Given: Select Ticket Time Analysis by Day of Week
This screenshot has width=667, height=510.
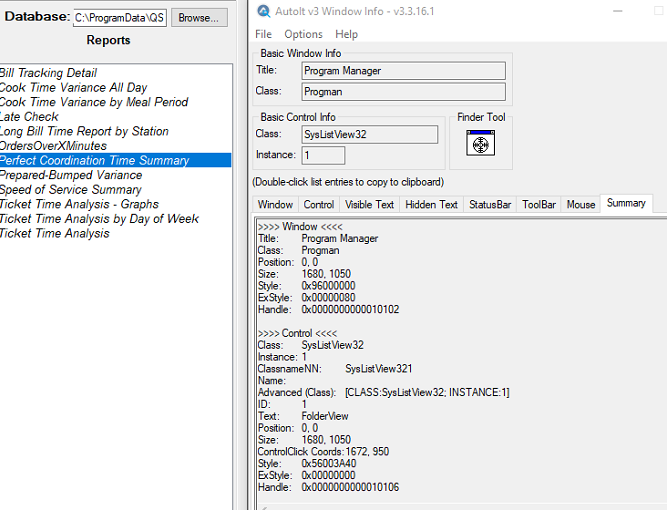Looking at the screenshot, I should click(x=116, y=219).
